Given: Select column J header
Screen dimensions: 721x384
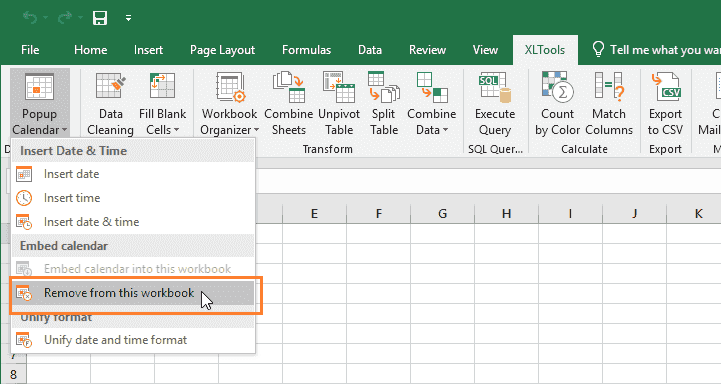Looking at the screenshot, I should (x=634, y=213).
